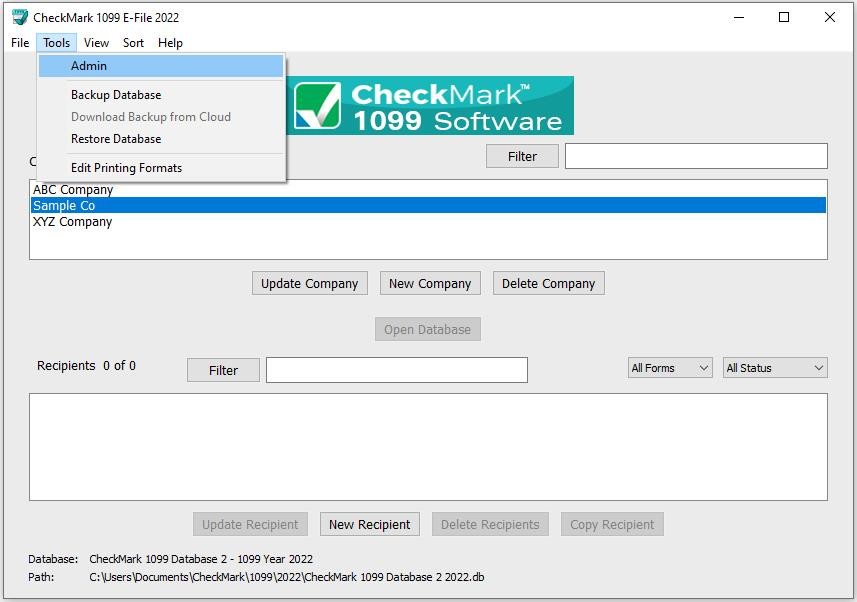Click the Update Company button

pos(309,283)
